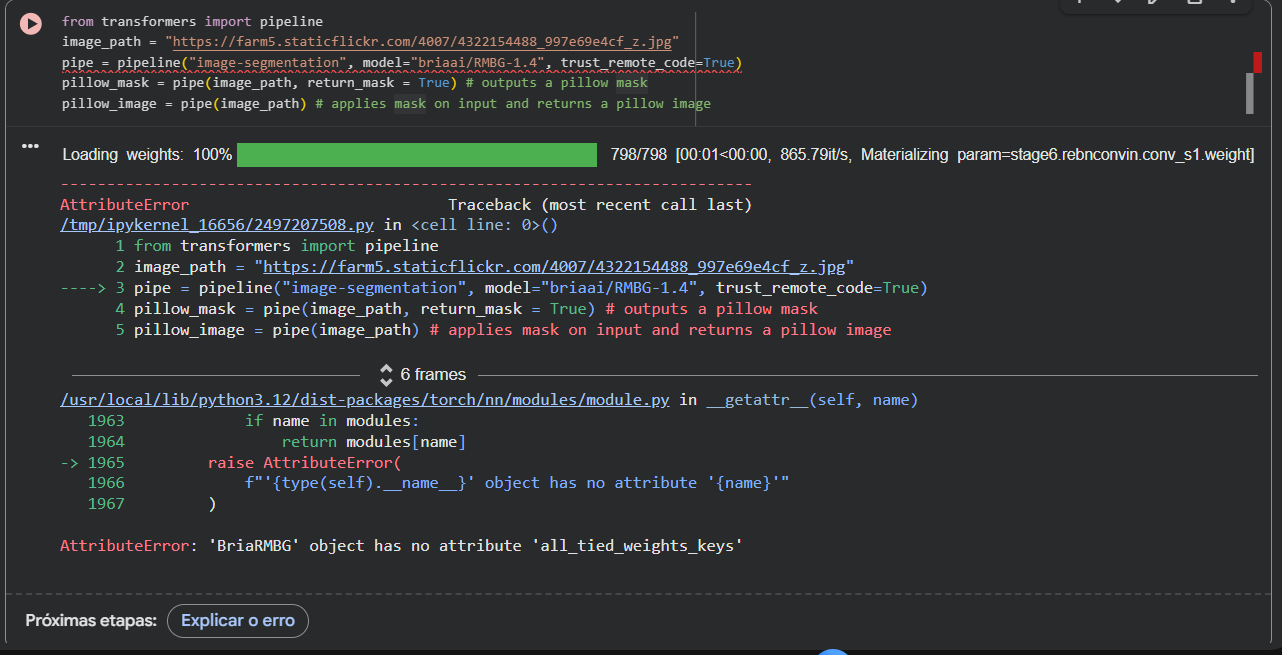
Task: Open the staticflickr image URL in traceback
Action: (554, 267)
